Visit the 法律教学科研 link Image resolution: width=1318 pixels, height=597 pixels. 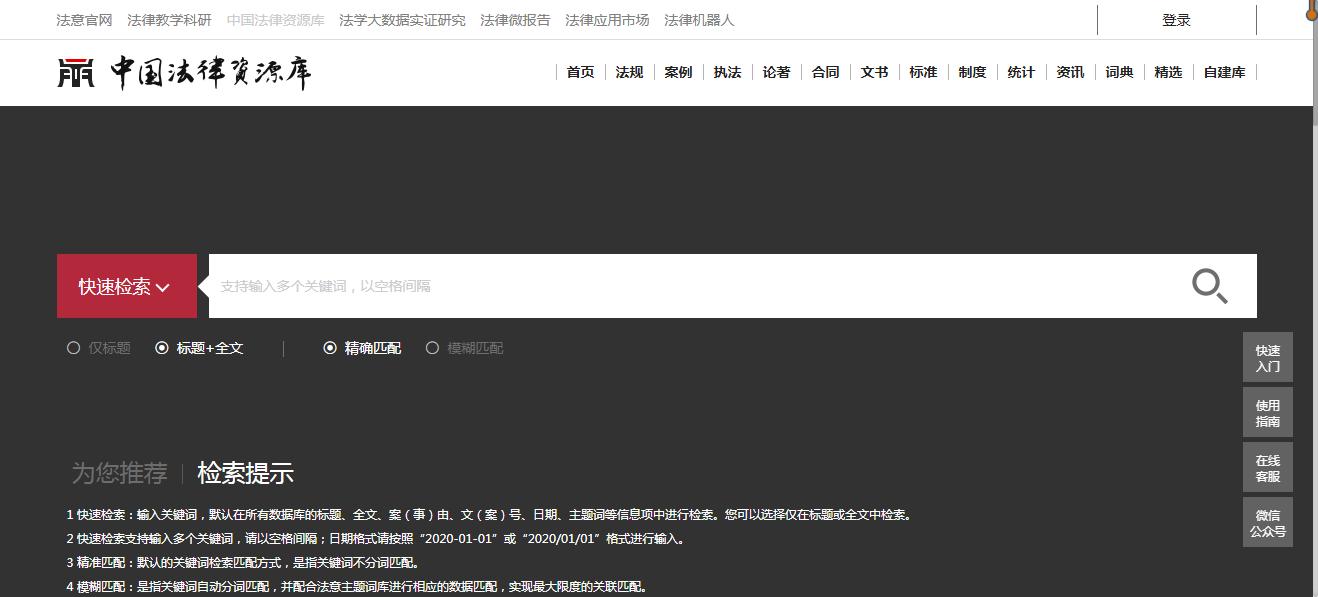(169, 20)
